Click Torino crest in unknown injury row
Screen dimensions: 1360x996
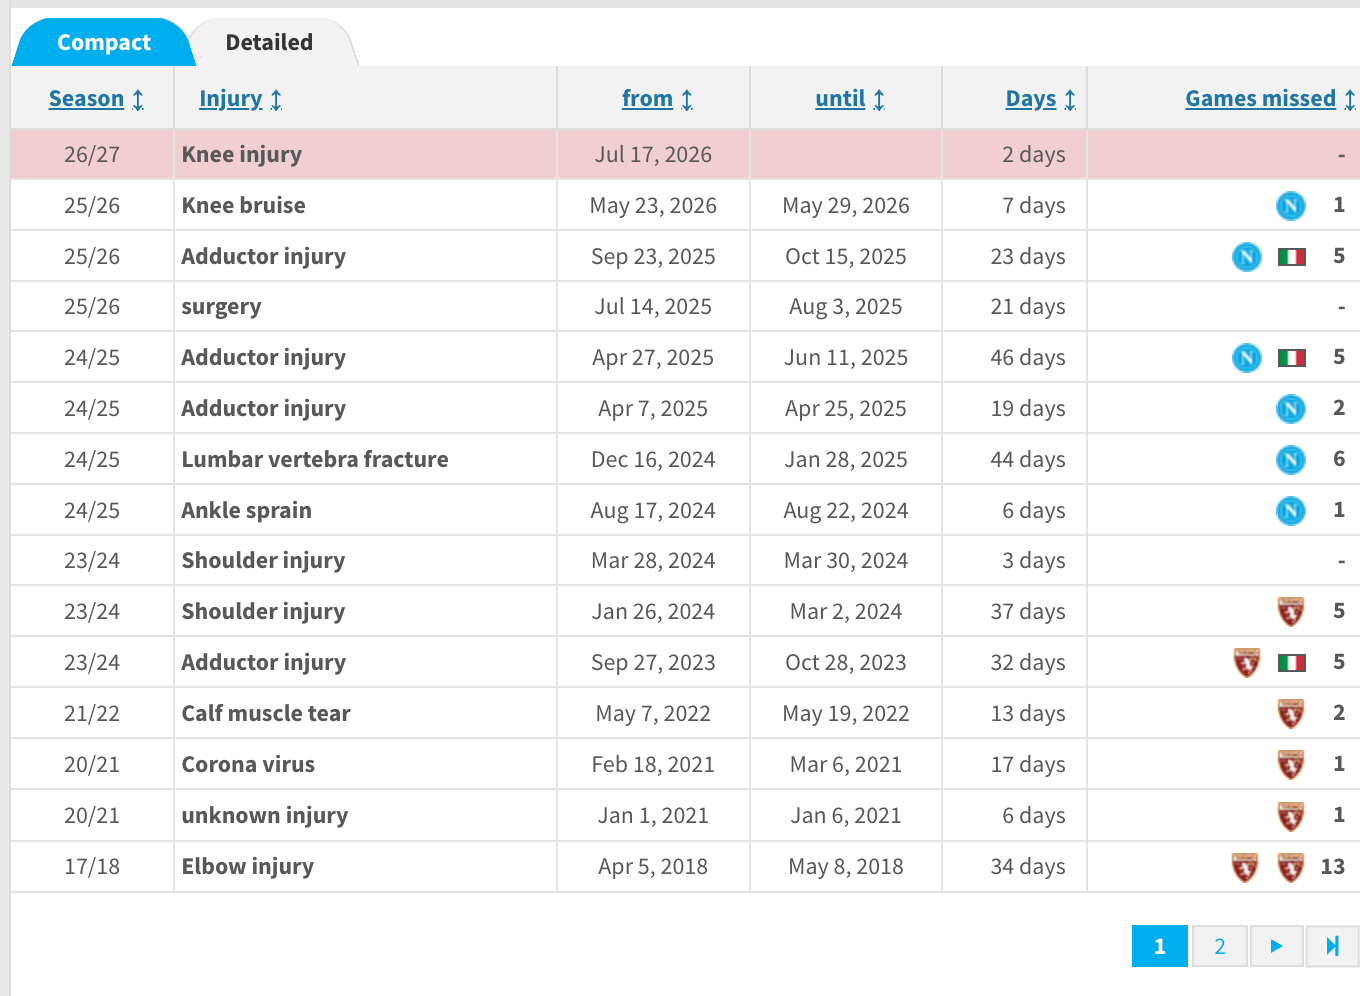coord(1291,816)
